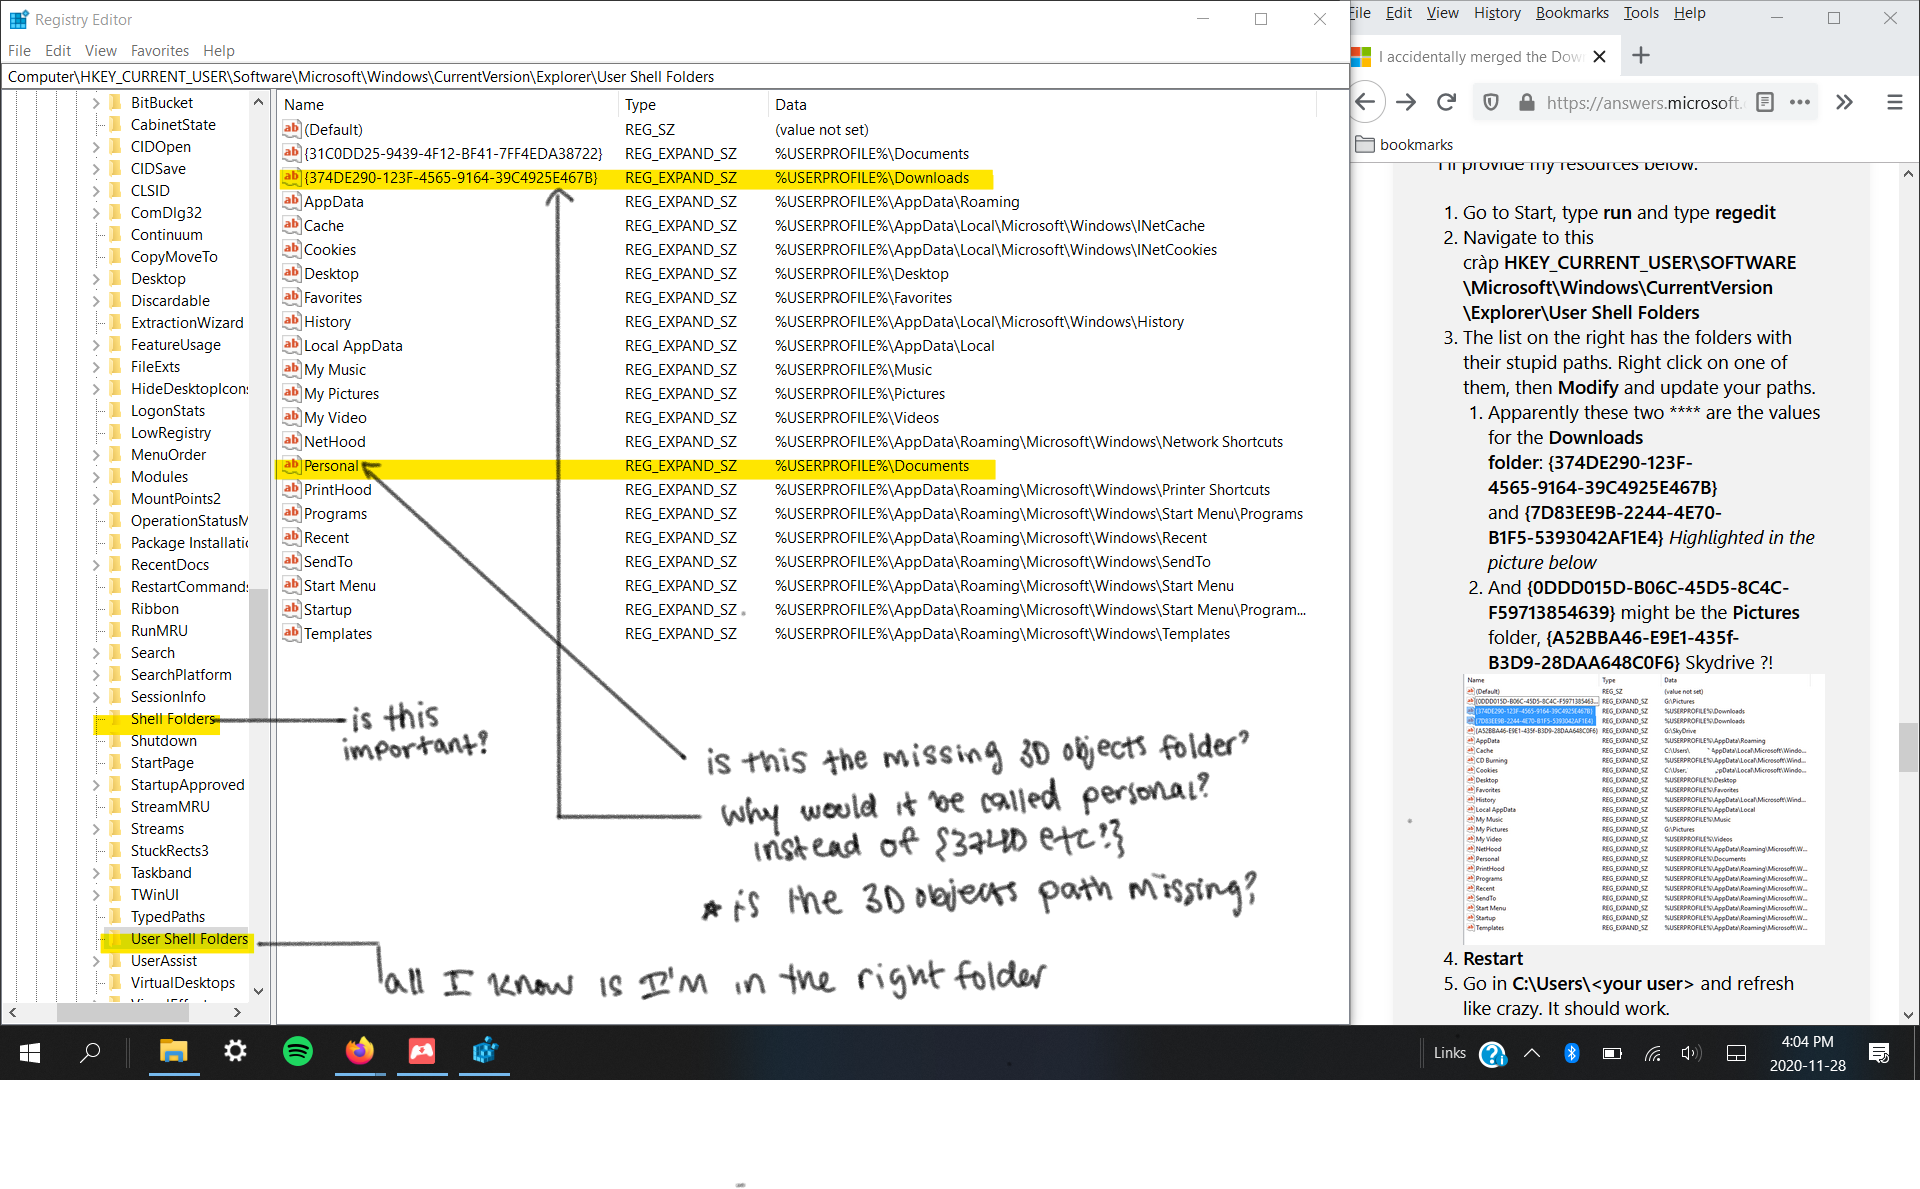Show hidden tray icons chevron
Image resolution: width=1920 pixels, height=1189 pixels.
[1532, 1053]
